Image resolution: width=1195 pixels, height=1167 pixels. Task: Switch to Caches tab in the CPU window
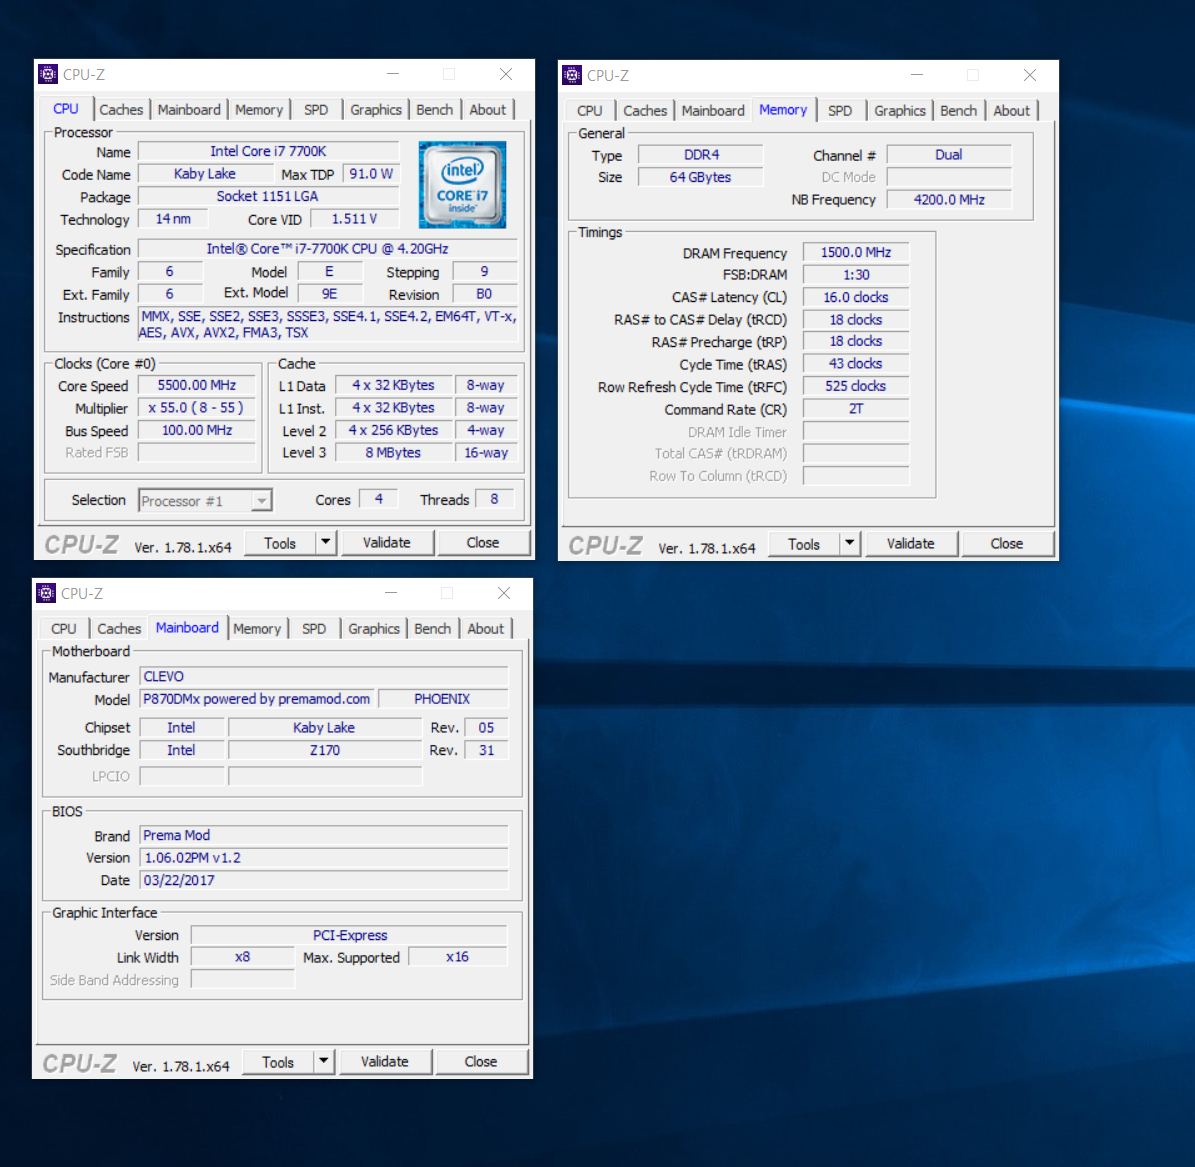[121, 110]
